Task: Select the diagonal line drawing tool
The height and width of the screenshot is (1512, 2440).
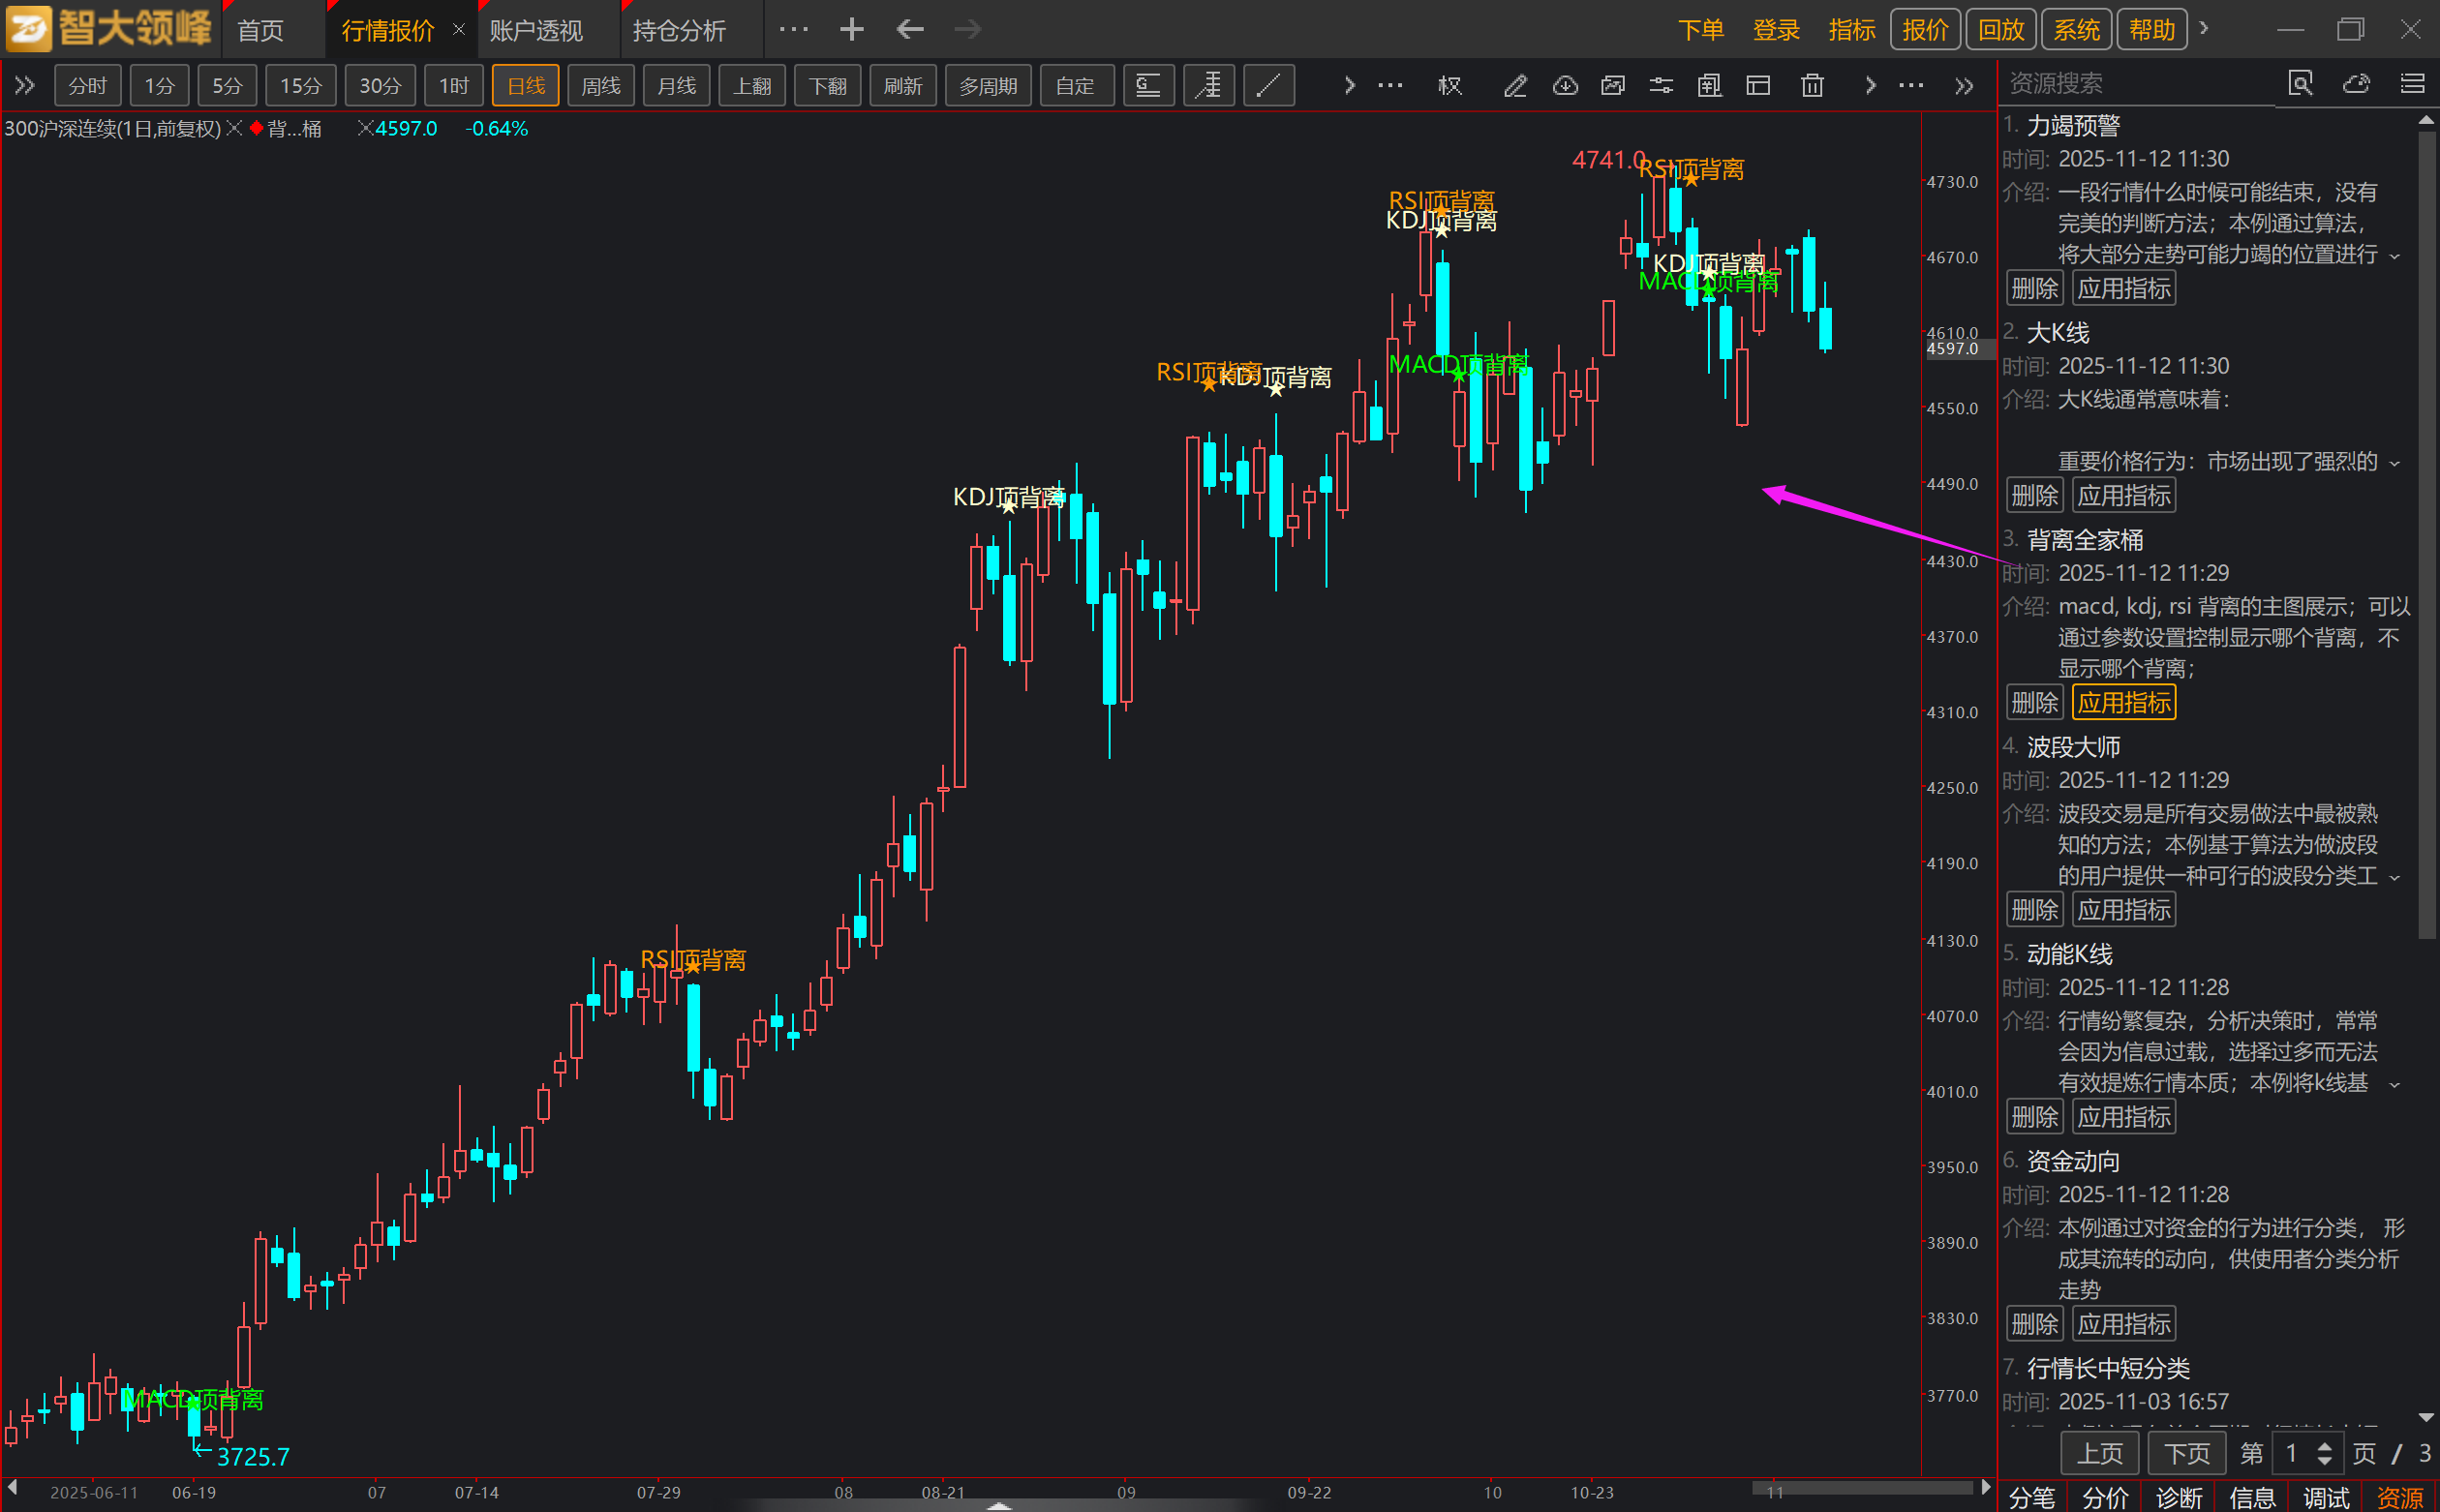Action: click(1268, 86)
